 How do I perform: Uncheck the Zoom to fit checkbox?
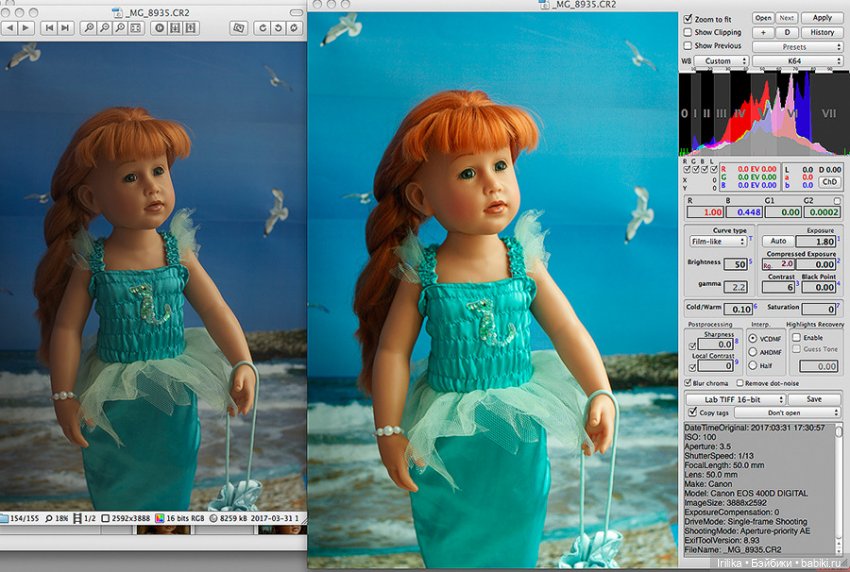(687, 19)
